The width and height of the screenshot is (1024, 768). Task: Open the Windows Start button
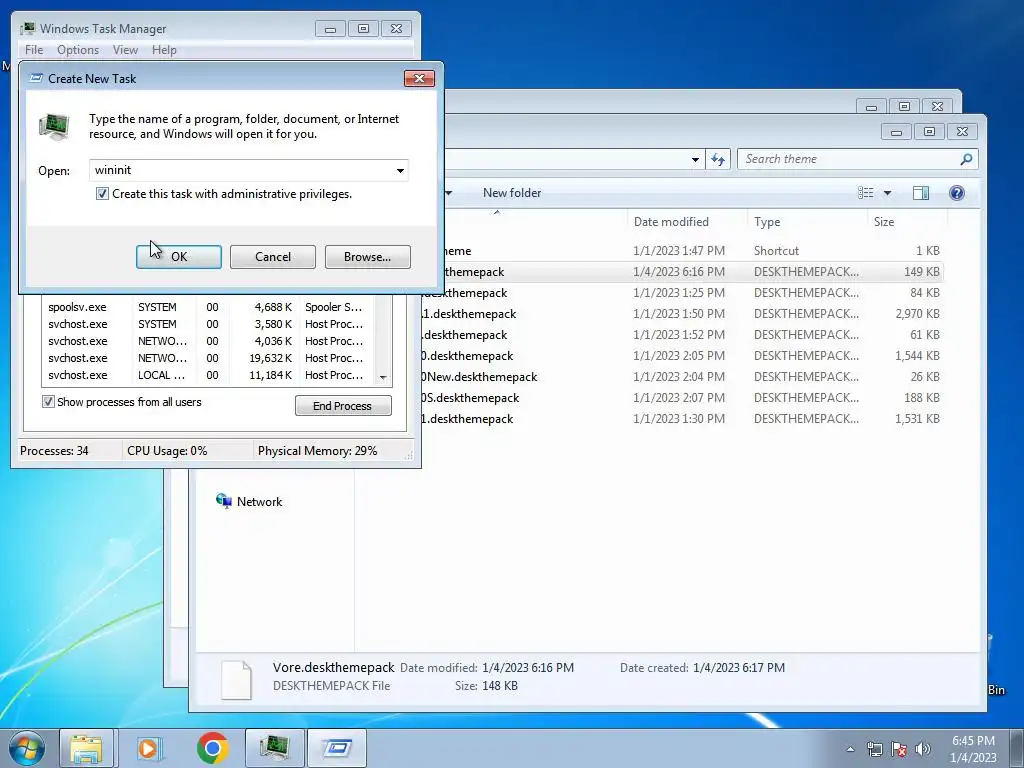[27, 748]
